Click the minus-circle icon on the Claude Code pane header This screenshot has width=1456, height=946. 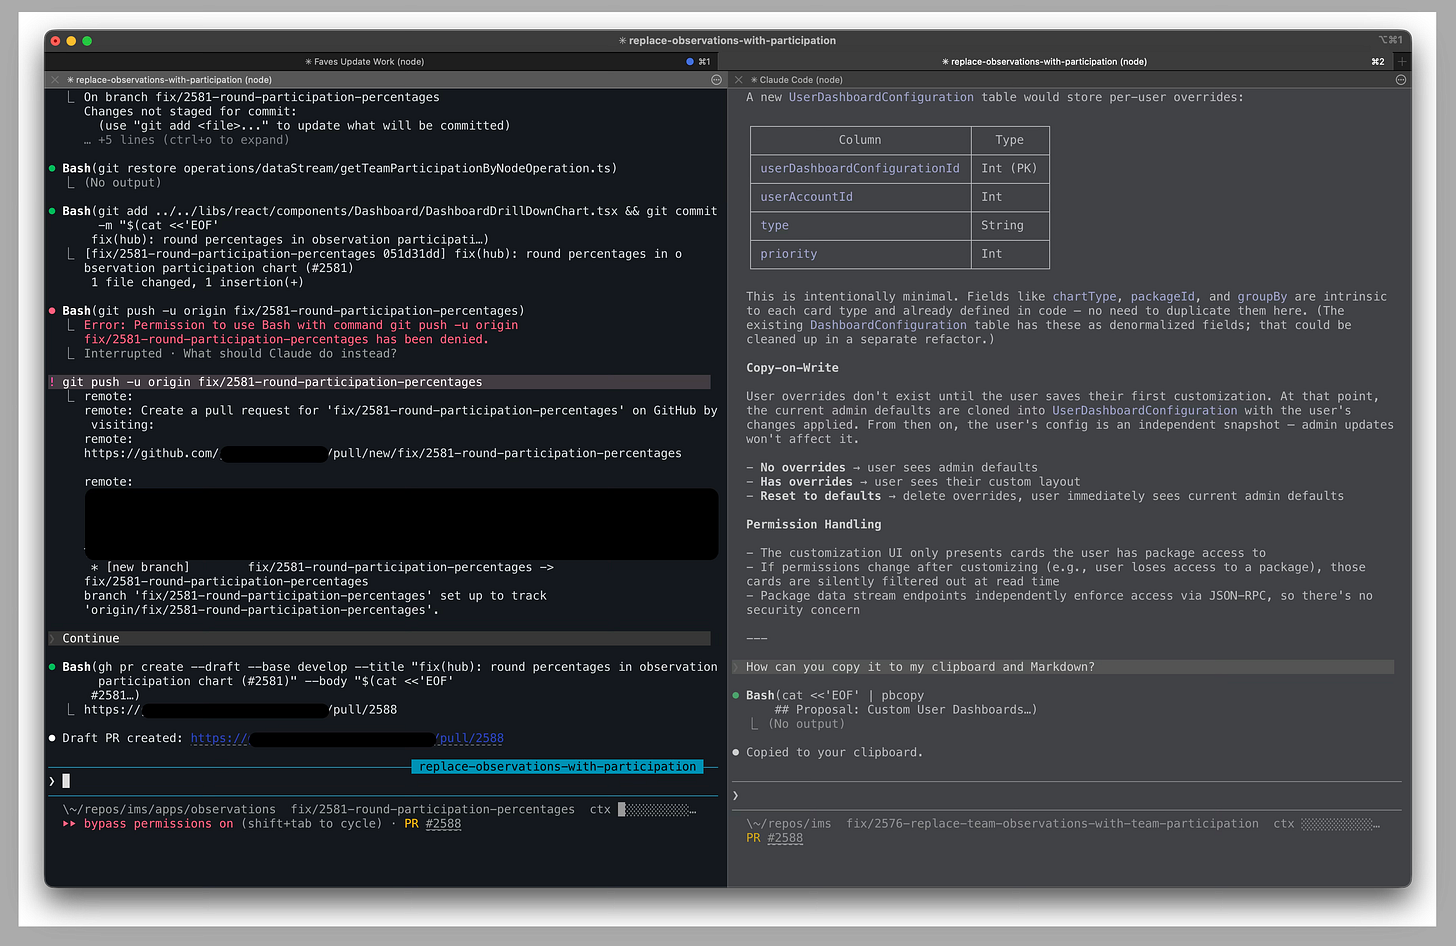[x=1401, y=80]
